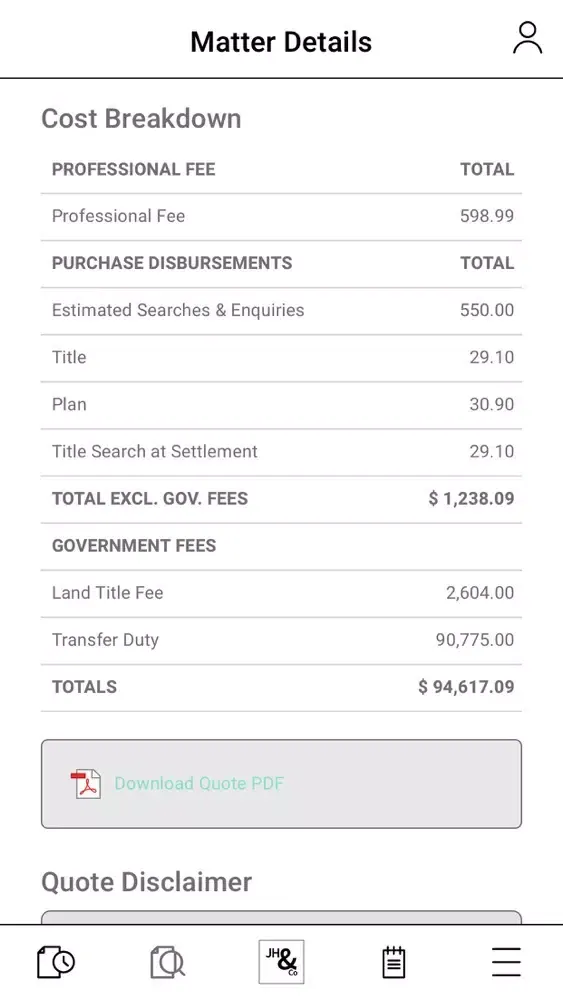Click the Download Quote PDF link

(x=199, y=784)
